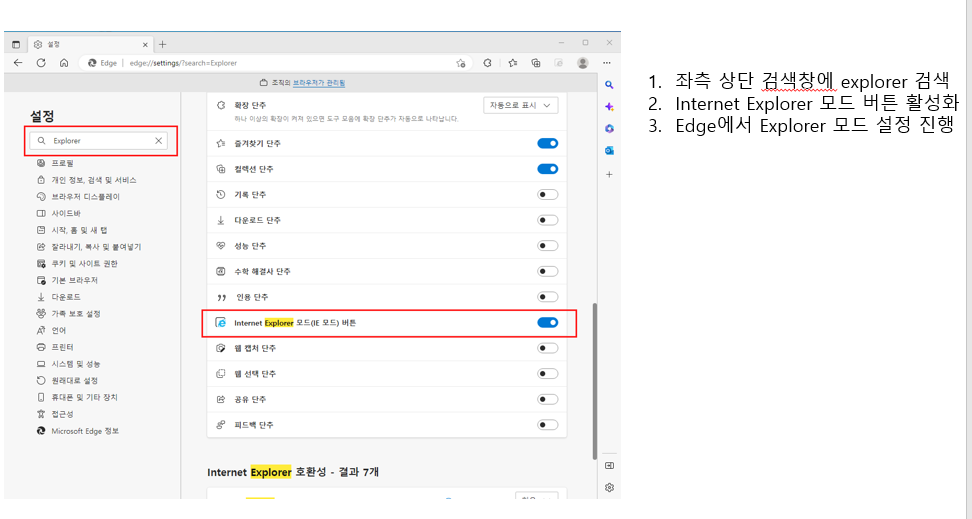Click the 브라우저가 관리됨 link
Screen dimensions: 972x519
319,82
